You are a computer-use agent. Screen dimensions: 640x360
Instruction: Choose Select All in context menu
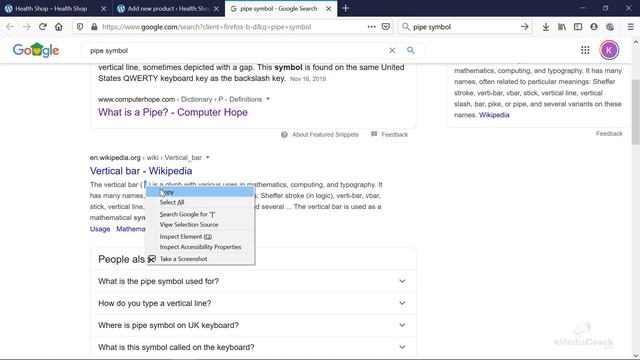200,202
